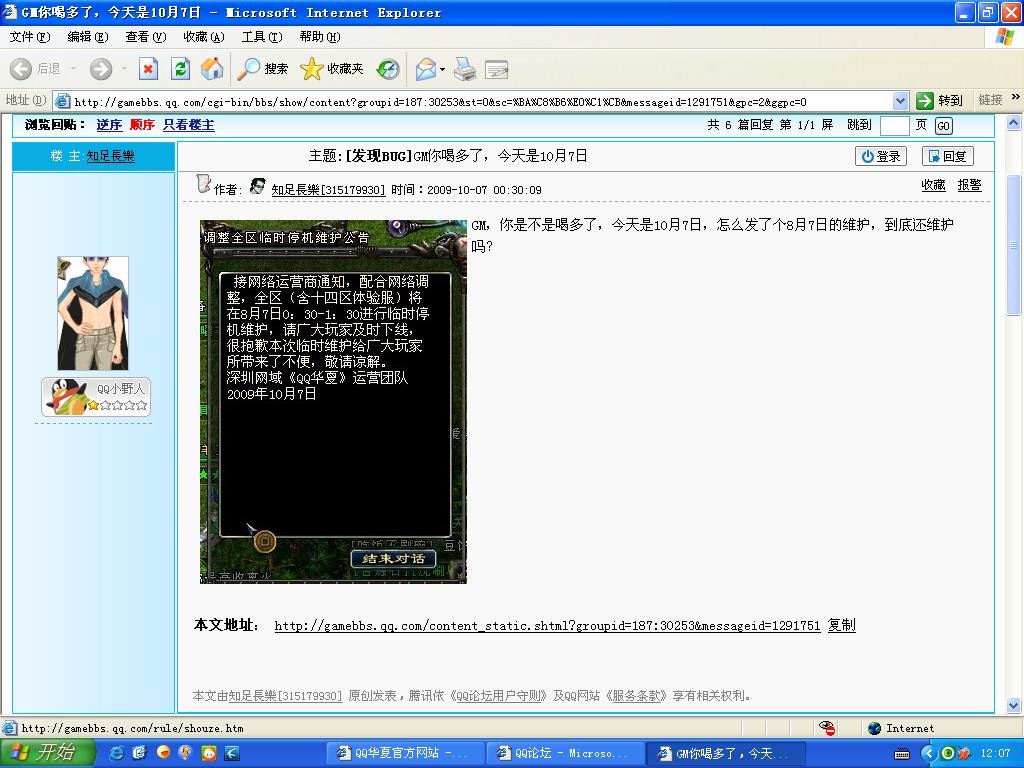This screenshot has width=1024, height=768.
Task: Click the 报警 report link
Action: (x=969, y=185)
